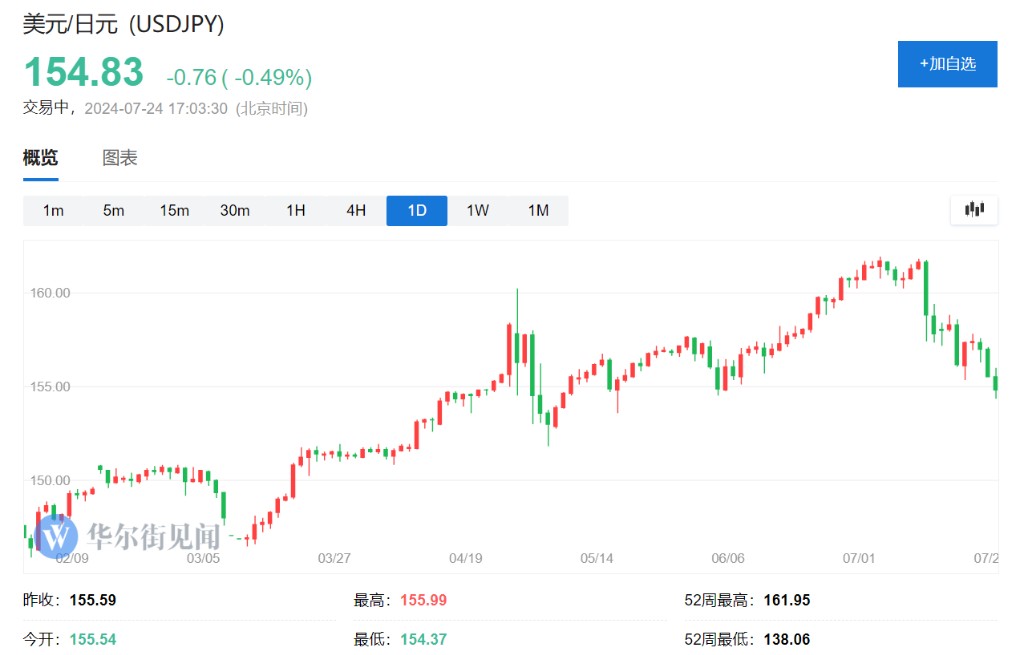1024x655 pixels.
Task: Click the current price 154.83
Action: pos(84,73)
